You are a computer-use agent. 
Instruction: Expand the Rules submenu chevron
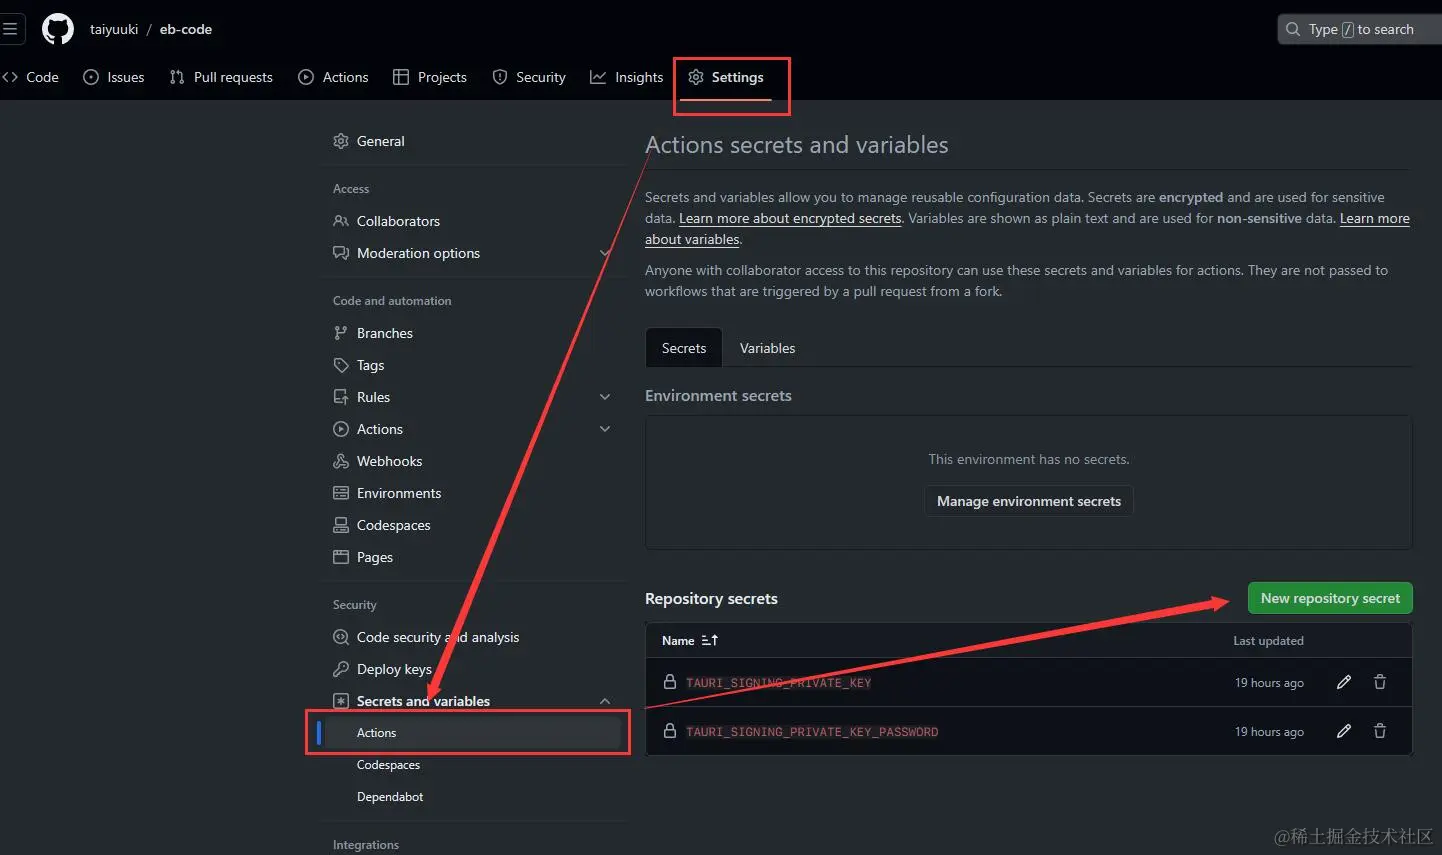pyautogui.click(x=605, y=397)
